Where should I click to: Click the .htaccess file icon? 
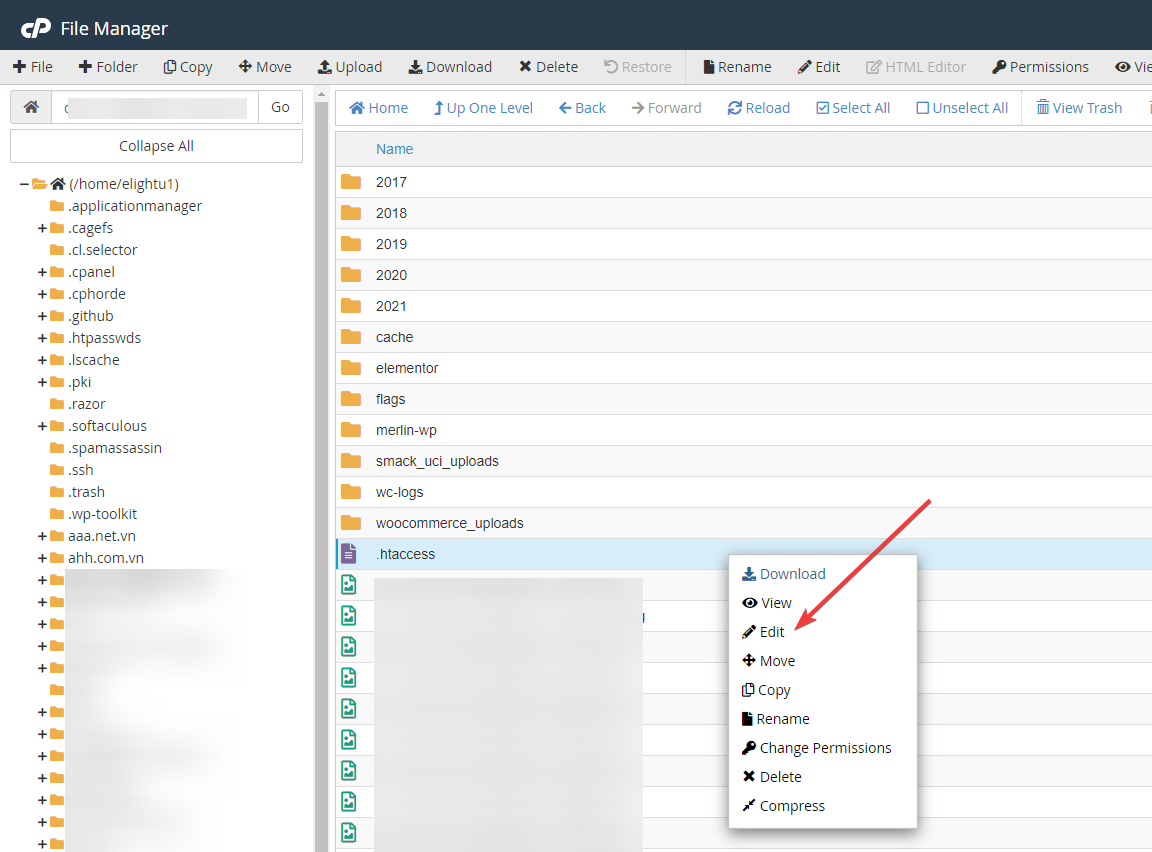click(x=349, y=554)
